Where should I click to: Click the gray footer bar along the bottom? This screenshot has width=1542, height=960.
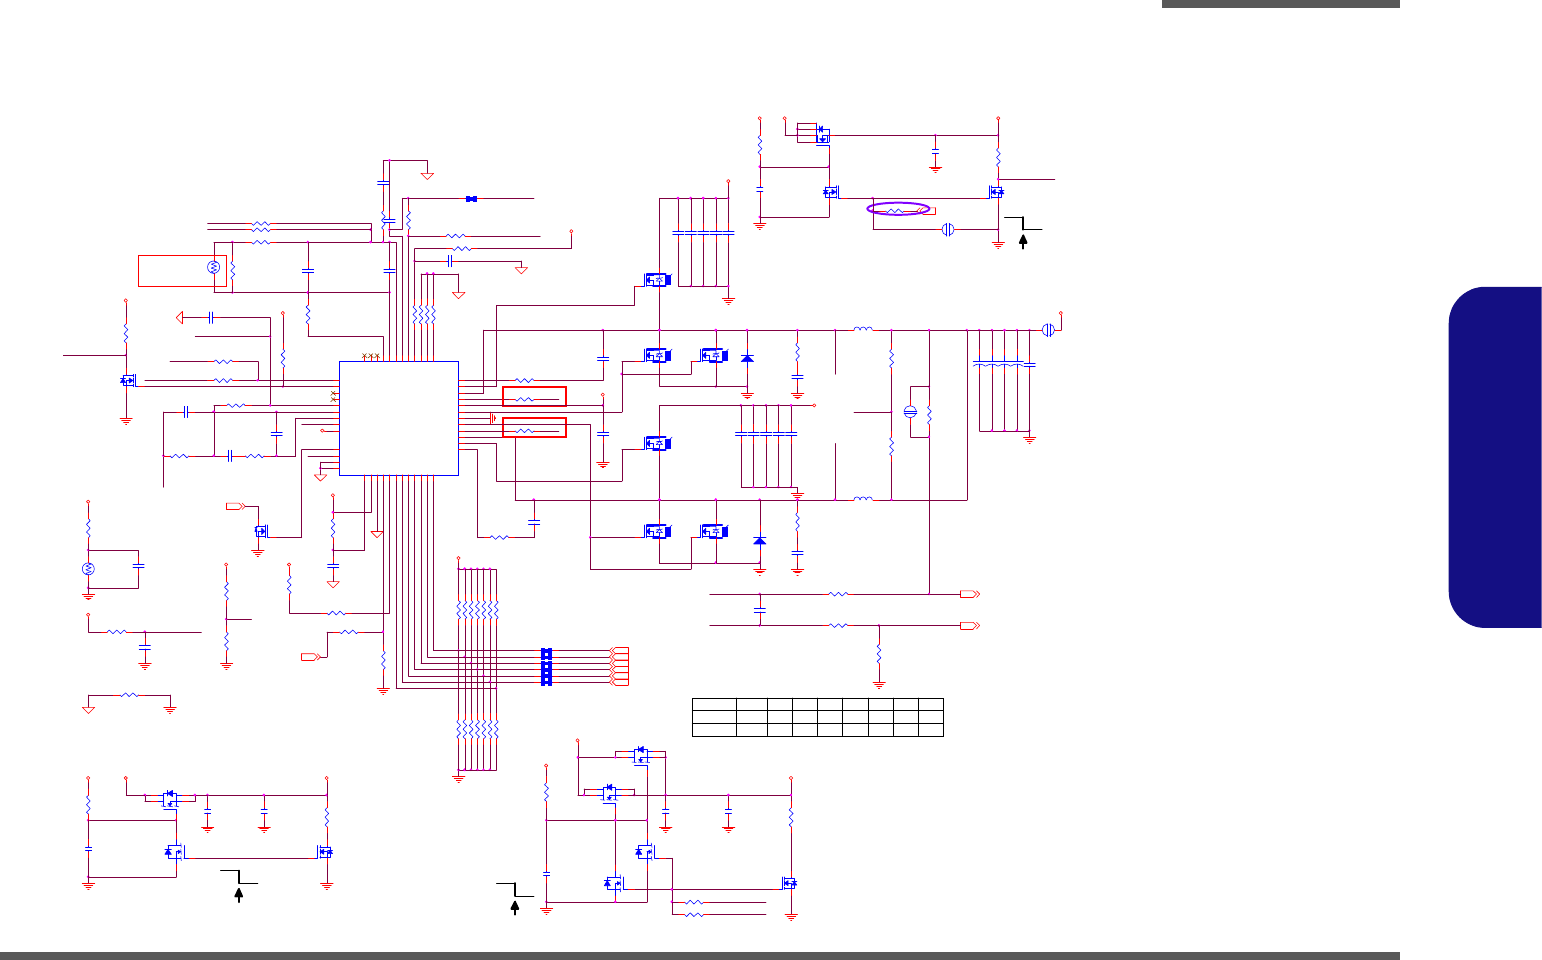pyautogui.click(x=700, y=956)
